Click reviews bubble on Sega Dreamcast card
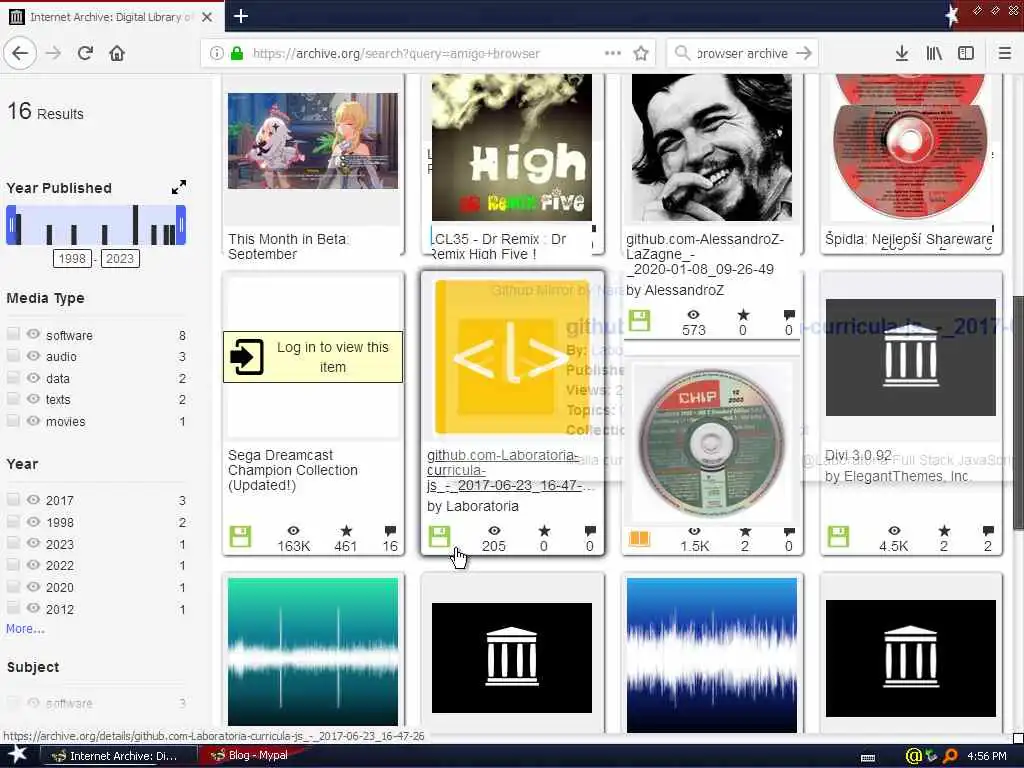Image resolution: width=1024 pixels, height=768 pixels. tap(390, 531)
